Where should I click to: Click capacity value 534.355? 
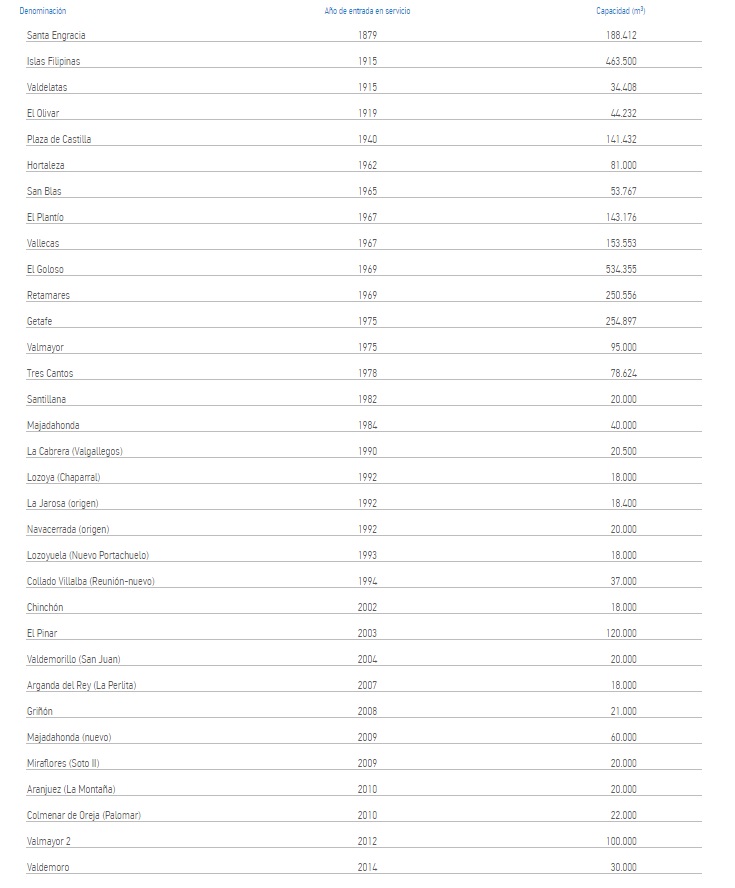coord(621,269)
